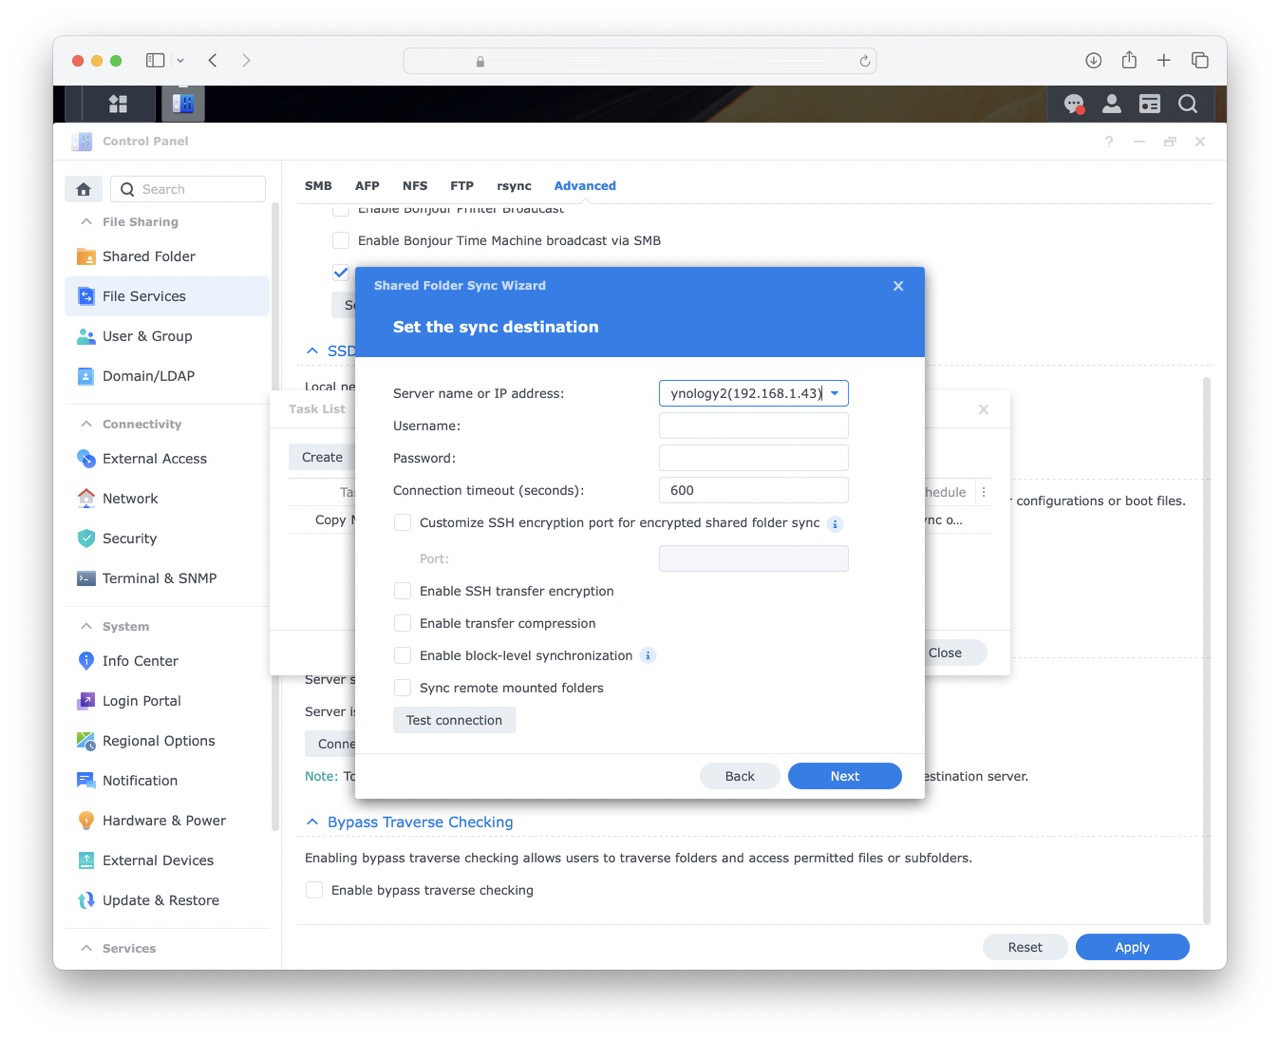Screen dimensions: 1280x1040
Task: Open Notification settings in the sidebar
Action: (139, 780)
